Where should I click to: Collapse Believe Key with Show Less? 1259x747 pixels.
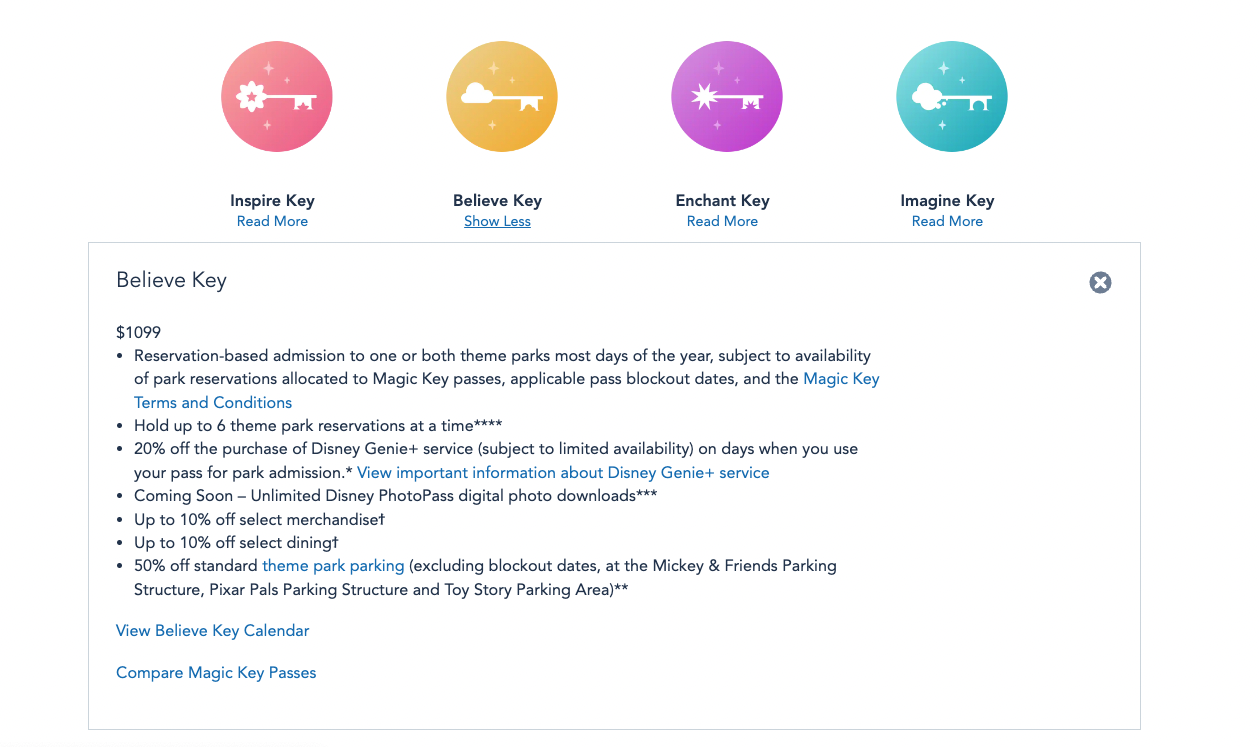pos(497,222)
